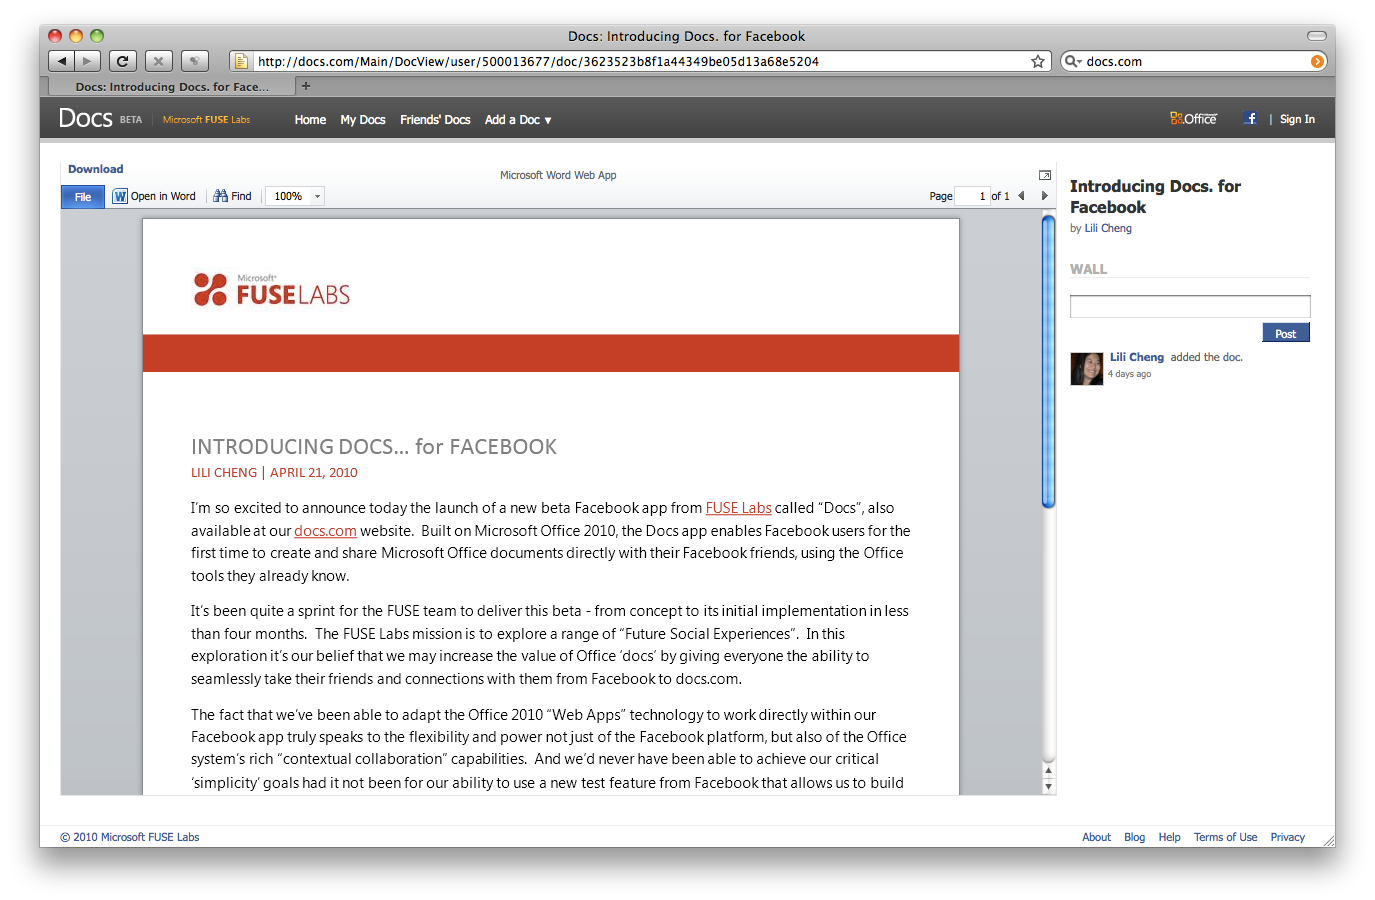Image resolution: width=1375 pixels, height=900 pixels.
Task: Click the Page number field
Action: click(x=971, y=196)
